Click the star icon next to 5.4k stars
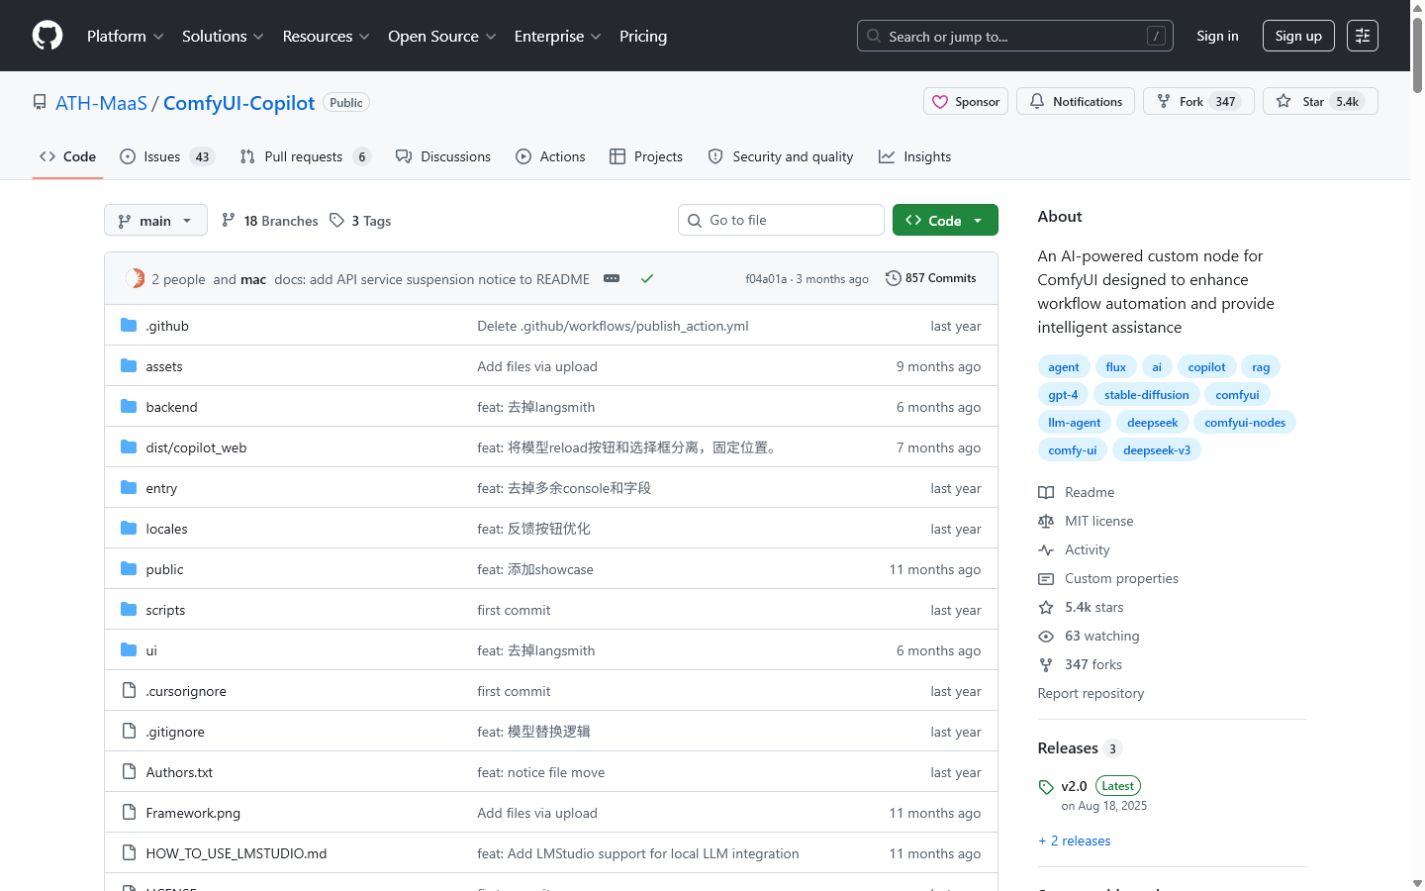 [x=1046, y=607]
